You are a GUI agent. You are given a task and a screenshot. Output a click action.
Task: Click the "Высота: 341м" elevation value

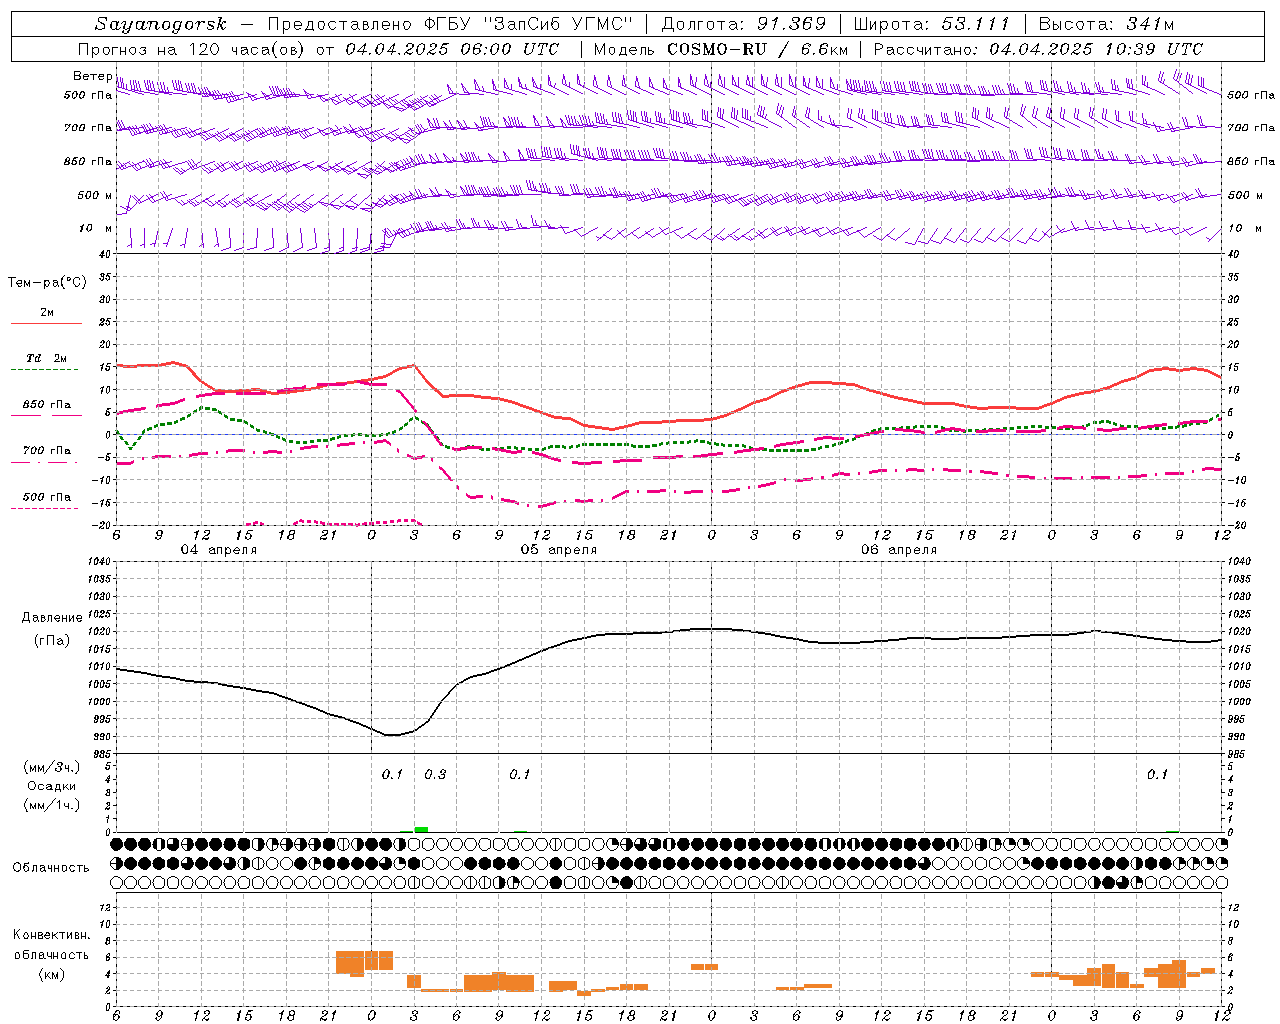click(1106, 24)
